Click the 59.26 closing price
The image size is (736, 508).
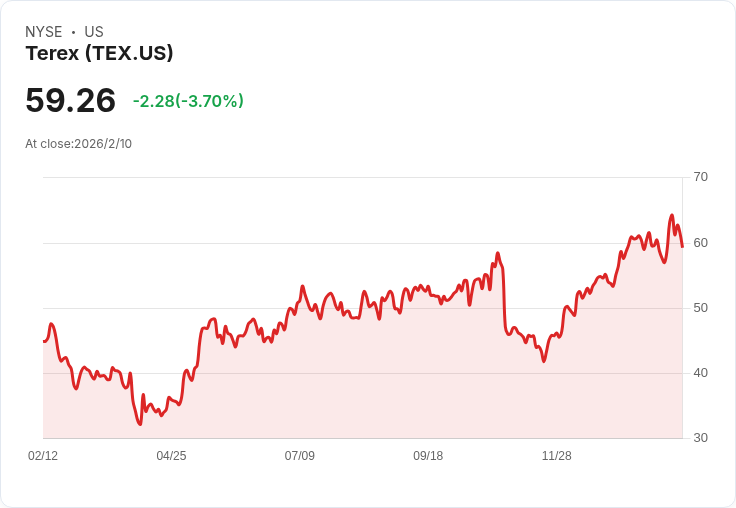click(70, 100)
